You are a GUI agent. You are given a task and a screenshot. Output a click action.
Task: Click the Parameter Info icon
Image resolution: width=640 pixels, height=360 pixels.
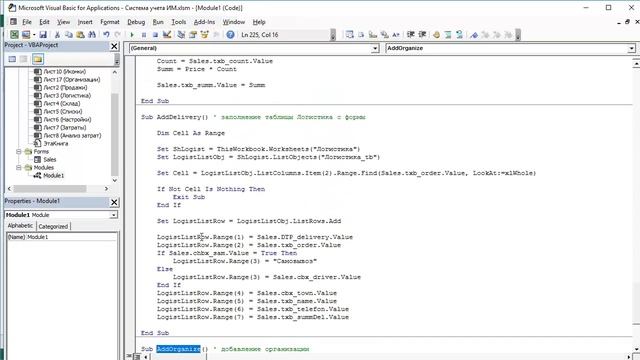click(384, 35)
